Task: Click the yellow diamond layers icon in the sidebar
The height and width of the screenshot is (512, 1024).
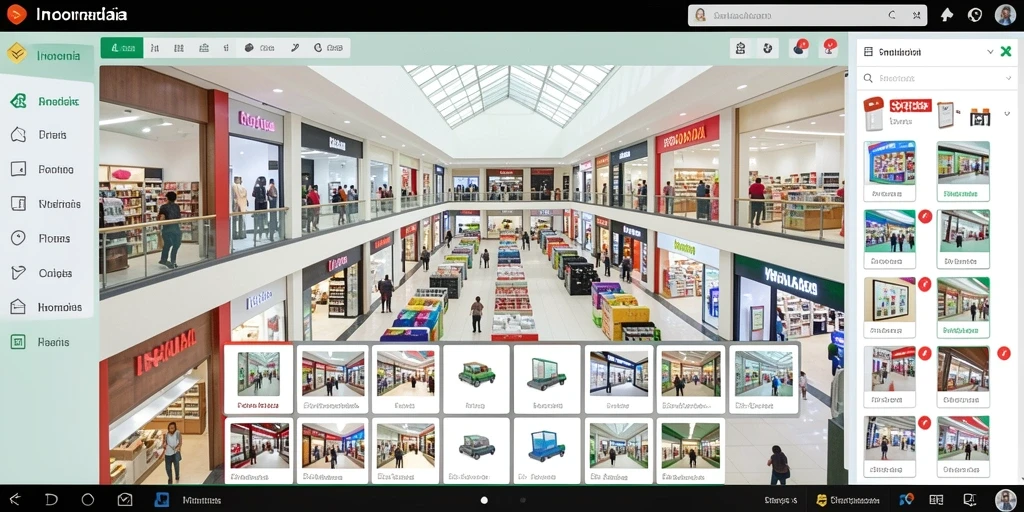Action: [x=16, y=54]
